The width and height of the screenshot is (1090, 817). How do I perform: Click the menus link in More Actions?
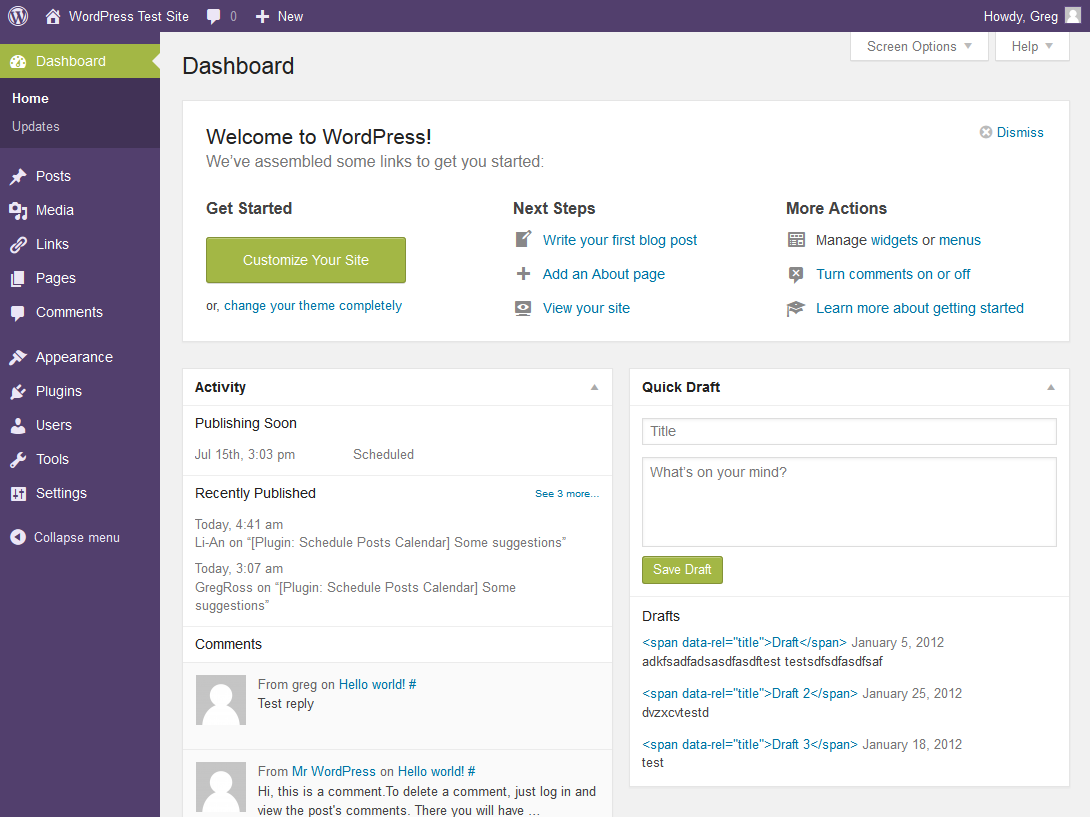pos(959,240)
